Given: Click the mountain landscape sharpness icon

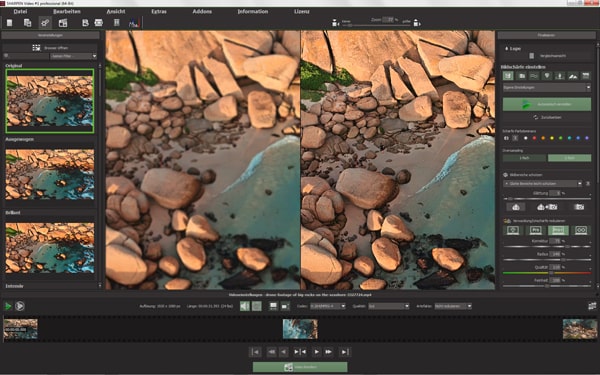Looking at the screenshot, I should click(572, 76).
